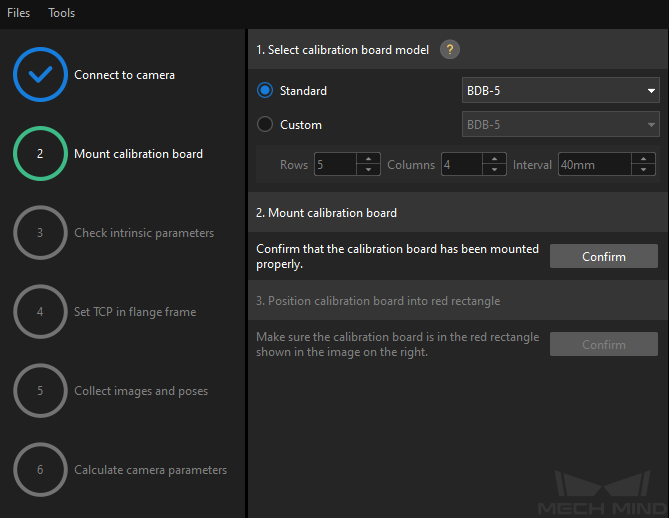Screen dimensions: 669x518
Task: Click step 4 Set TCP circle
Action: (40, 311)
